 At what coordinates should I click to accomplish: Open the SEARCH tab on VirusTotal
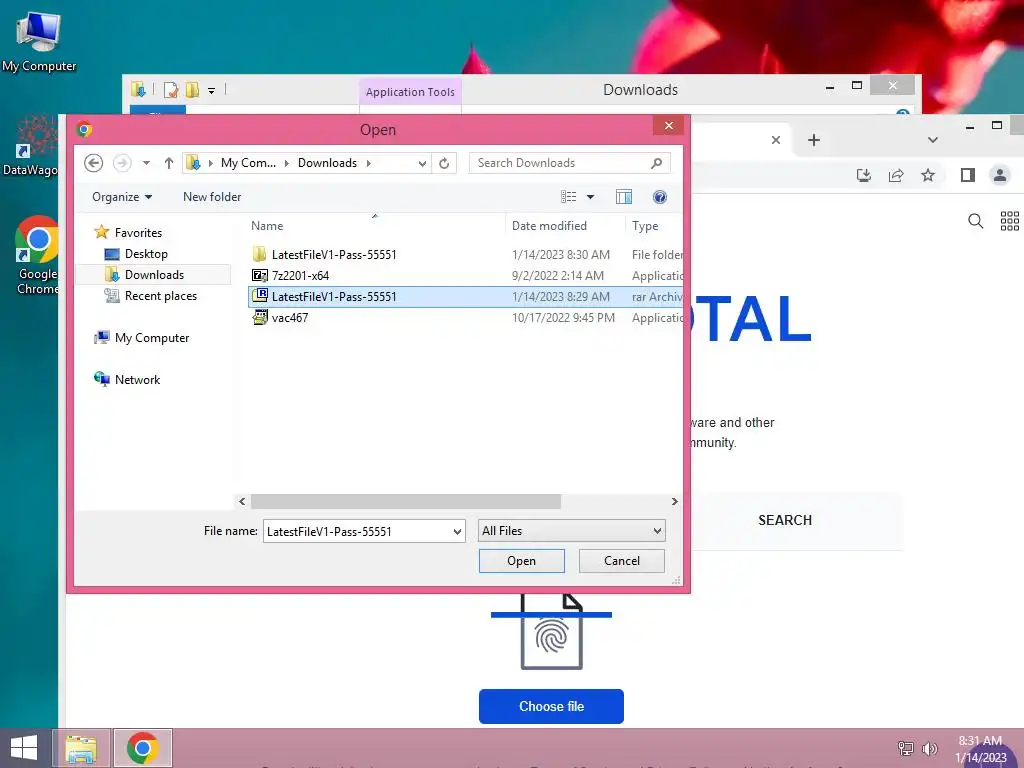point(785,520)
